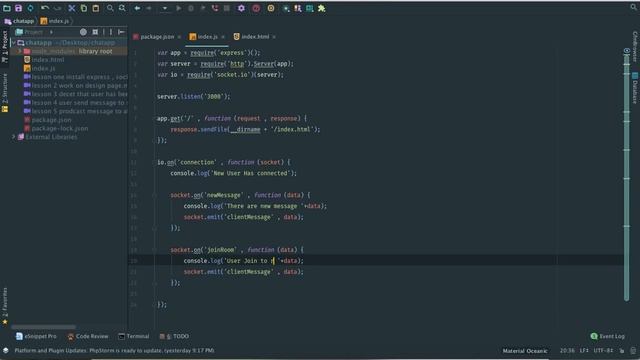Screen dimensions: 640x360
Task: Click Material Oceanic theme in status bar
Action: click(525, 351)
